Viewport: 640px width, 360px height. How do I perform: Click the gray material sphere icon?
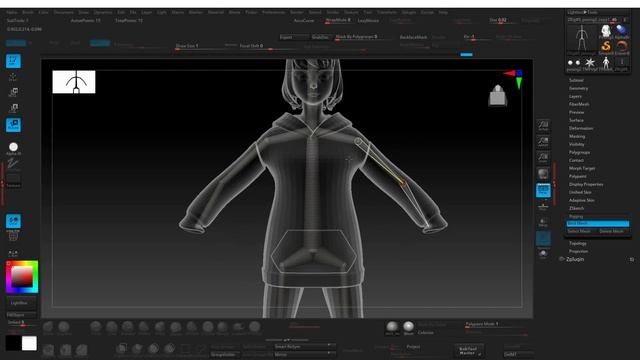pyautogui.click(x=392, y=327)
